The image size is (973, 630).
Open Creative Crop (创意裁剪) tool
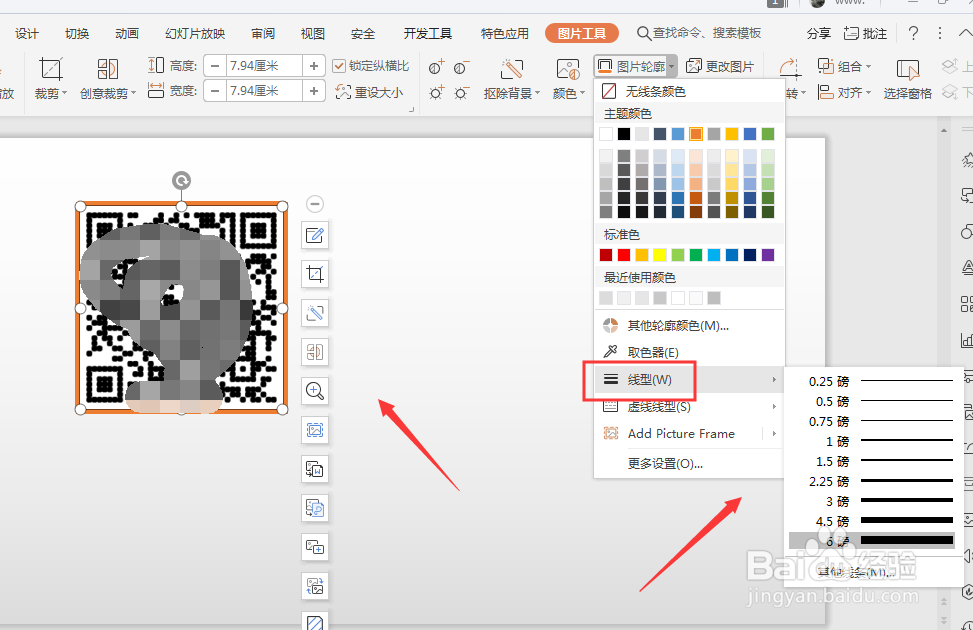(107, 79)
